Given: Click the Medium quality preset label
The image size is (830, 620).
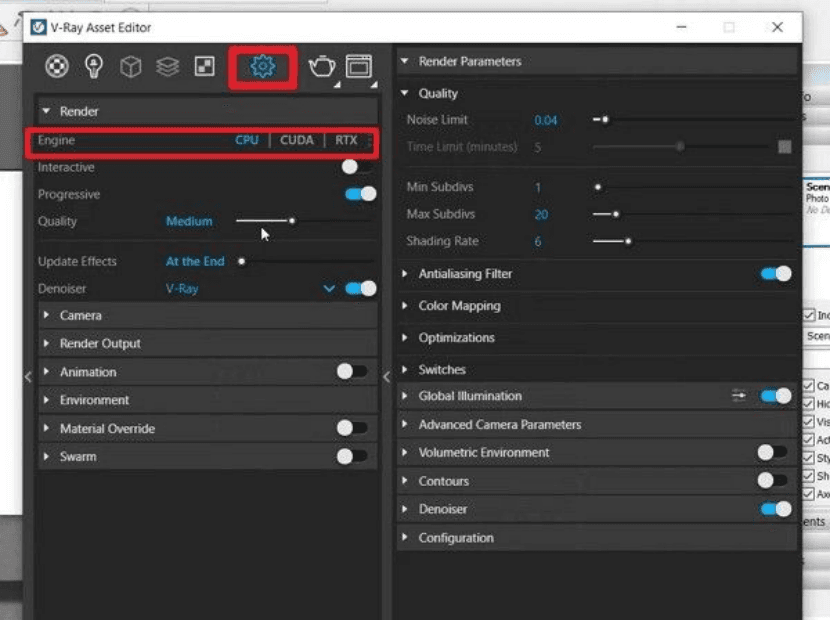Looking at the screenshot, I should pos(189,221).
